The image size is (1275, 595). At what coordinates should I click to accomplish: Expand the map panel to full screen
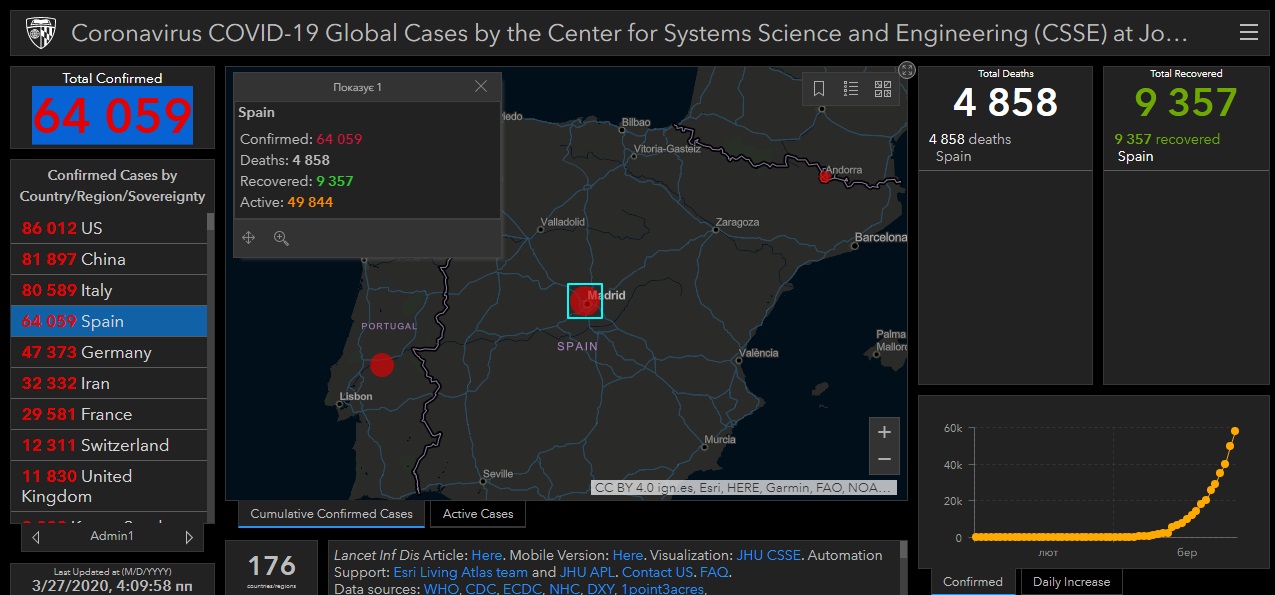(x=907, y=69)
